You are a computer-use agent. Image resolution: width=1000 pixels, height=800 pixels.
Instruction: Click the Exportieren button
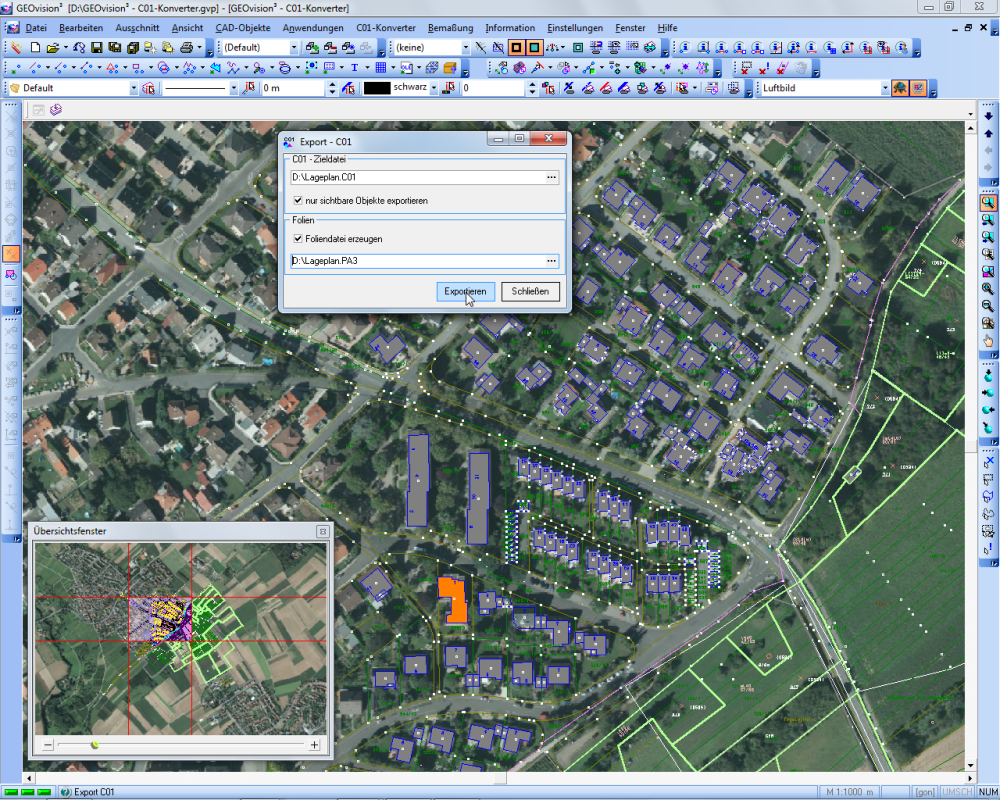click(x=466, y=291)
